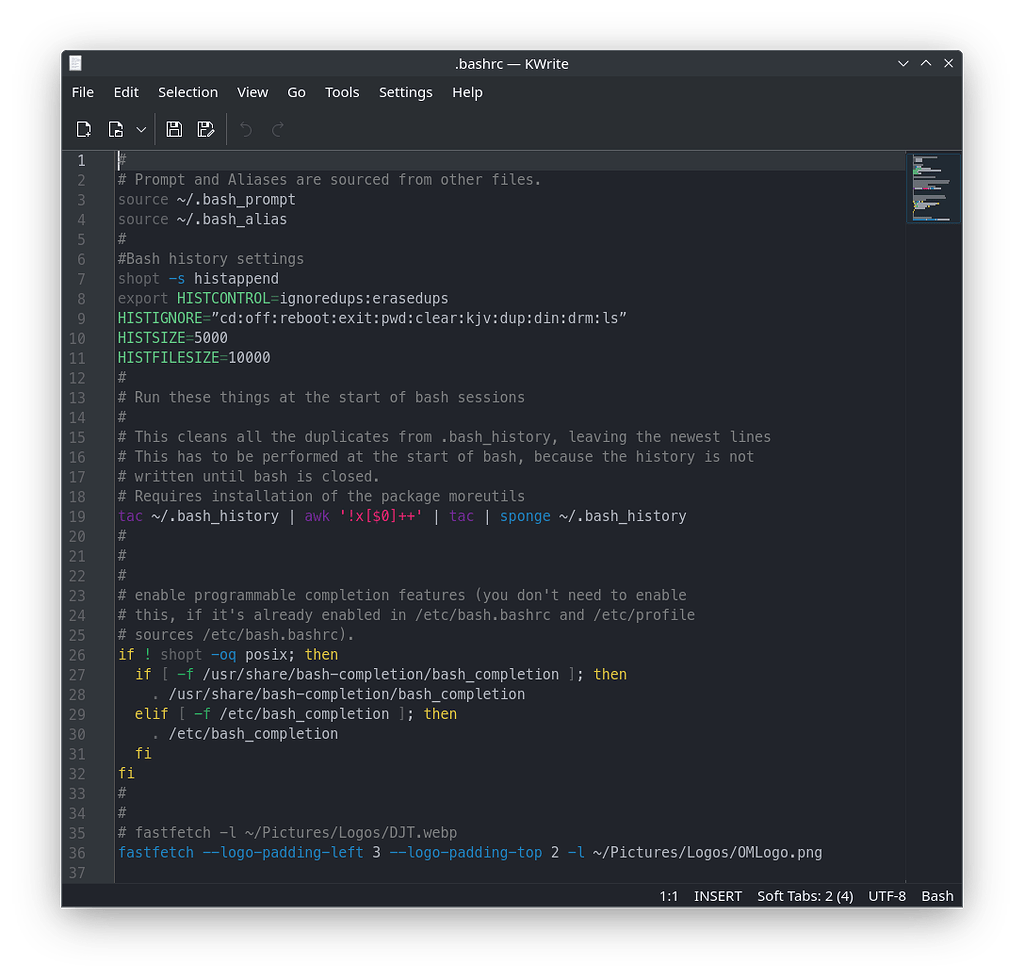Save the current file

click(x=174, y=129)
